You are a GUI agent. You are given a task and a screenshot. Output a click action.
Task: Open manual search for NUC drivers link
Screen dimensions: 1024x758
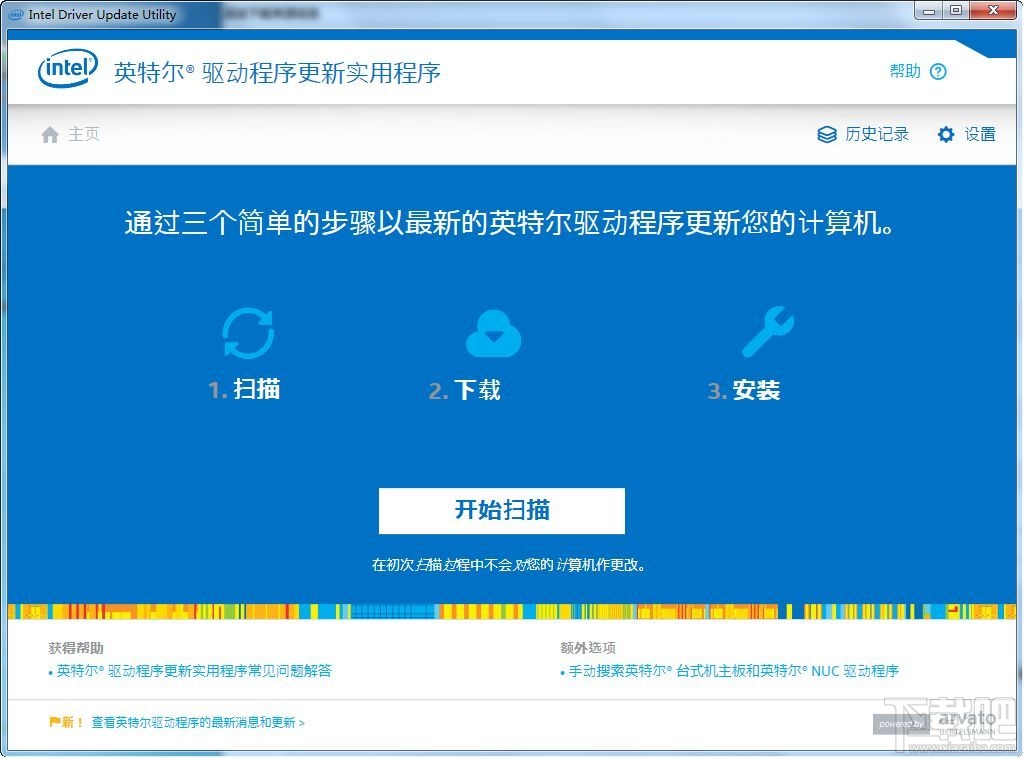pyautogui.click(x=733, y=671)
